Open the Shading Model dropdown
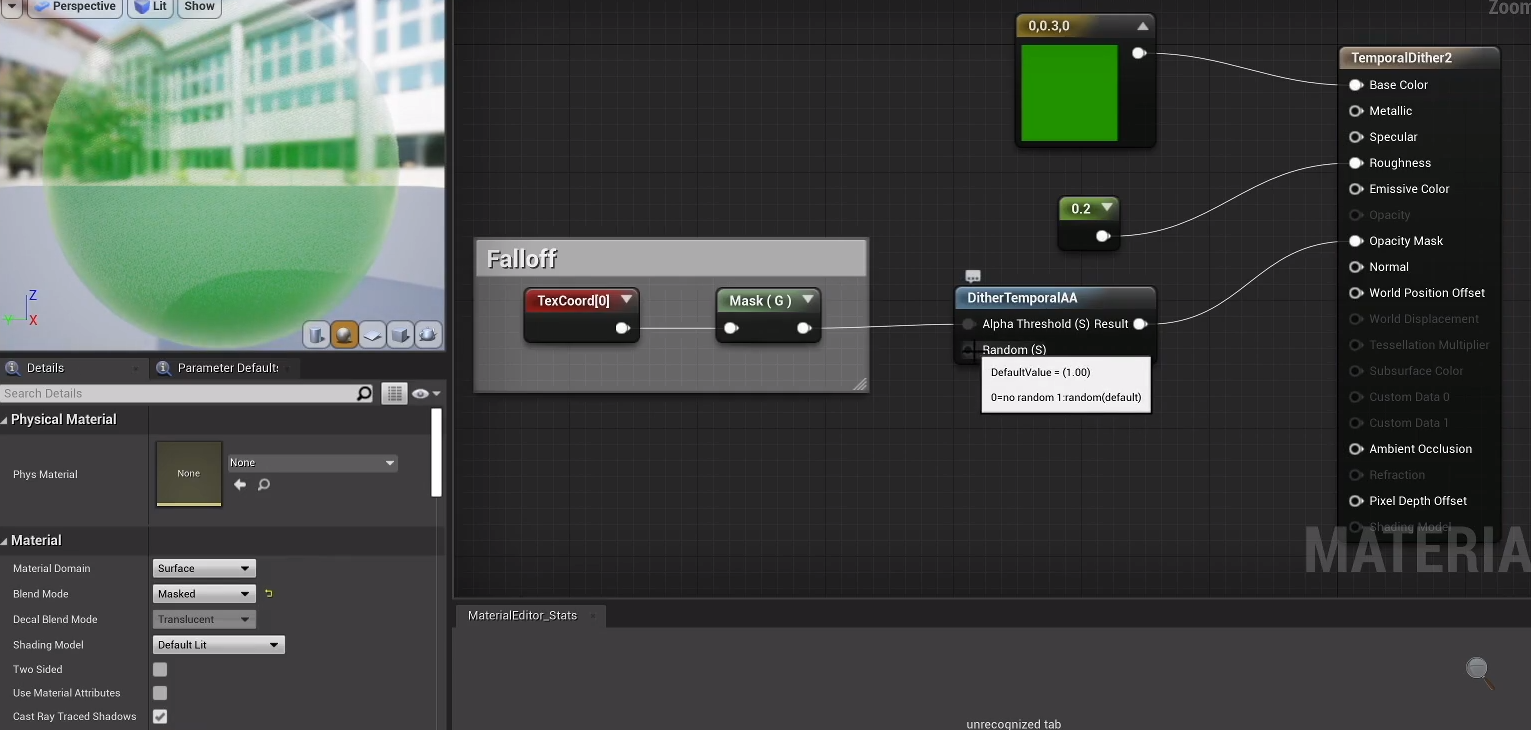Viewport: 1531px width, 730px height. [218, 644]
